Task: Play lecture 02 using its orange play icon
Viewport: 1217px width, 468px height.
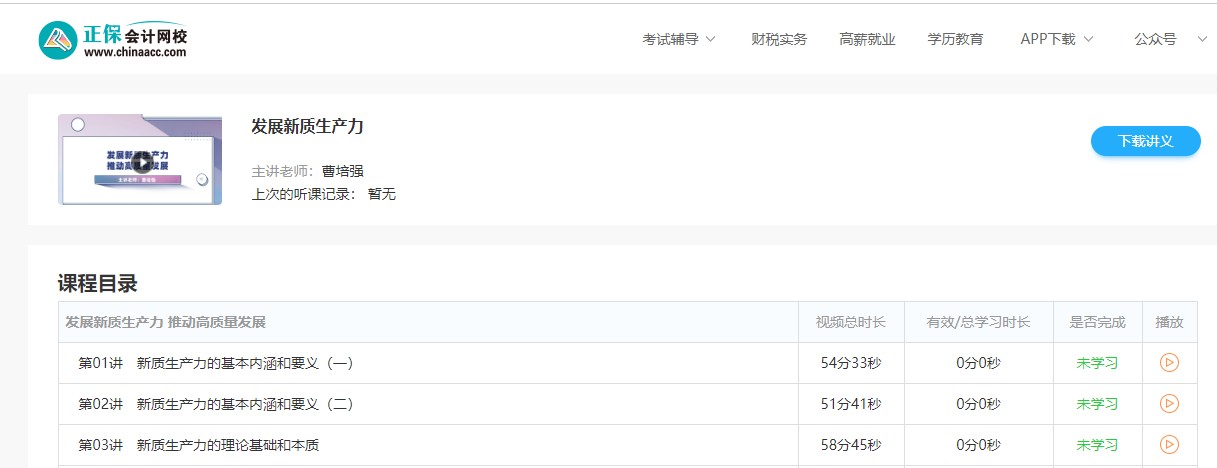Action: coord(1169,404)
